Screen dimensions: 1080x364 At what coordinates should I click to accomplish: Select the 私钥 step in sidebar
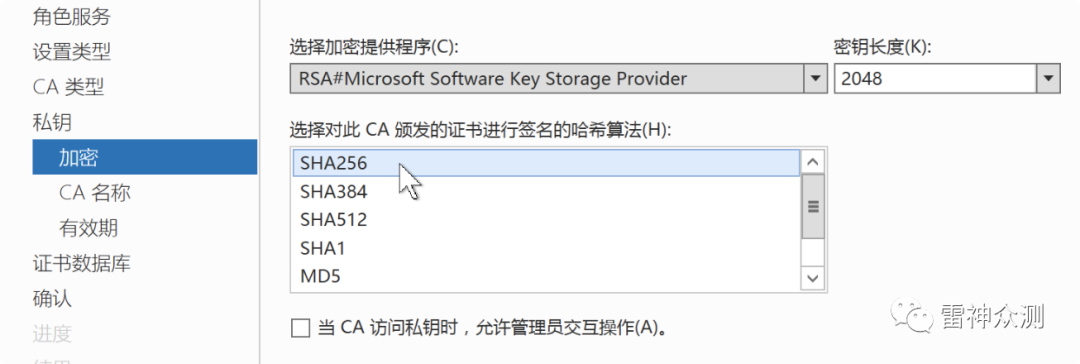pyautogui.click(x=52, y=123)
